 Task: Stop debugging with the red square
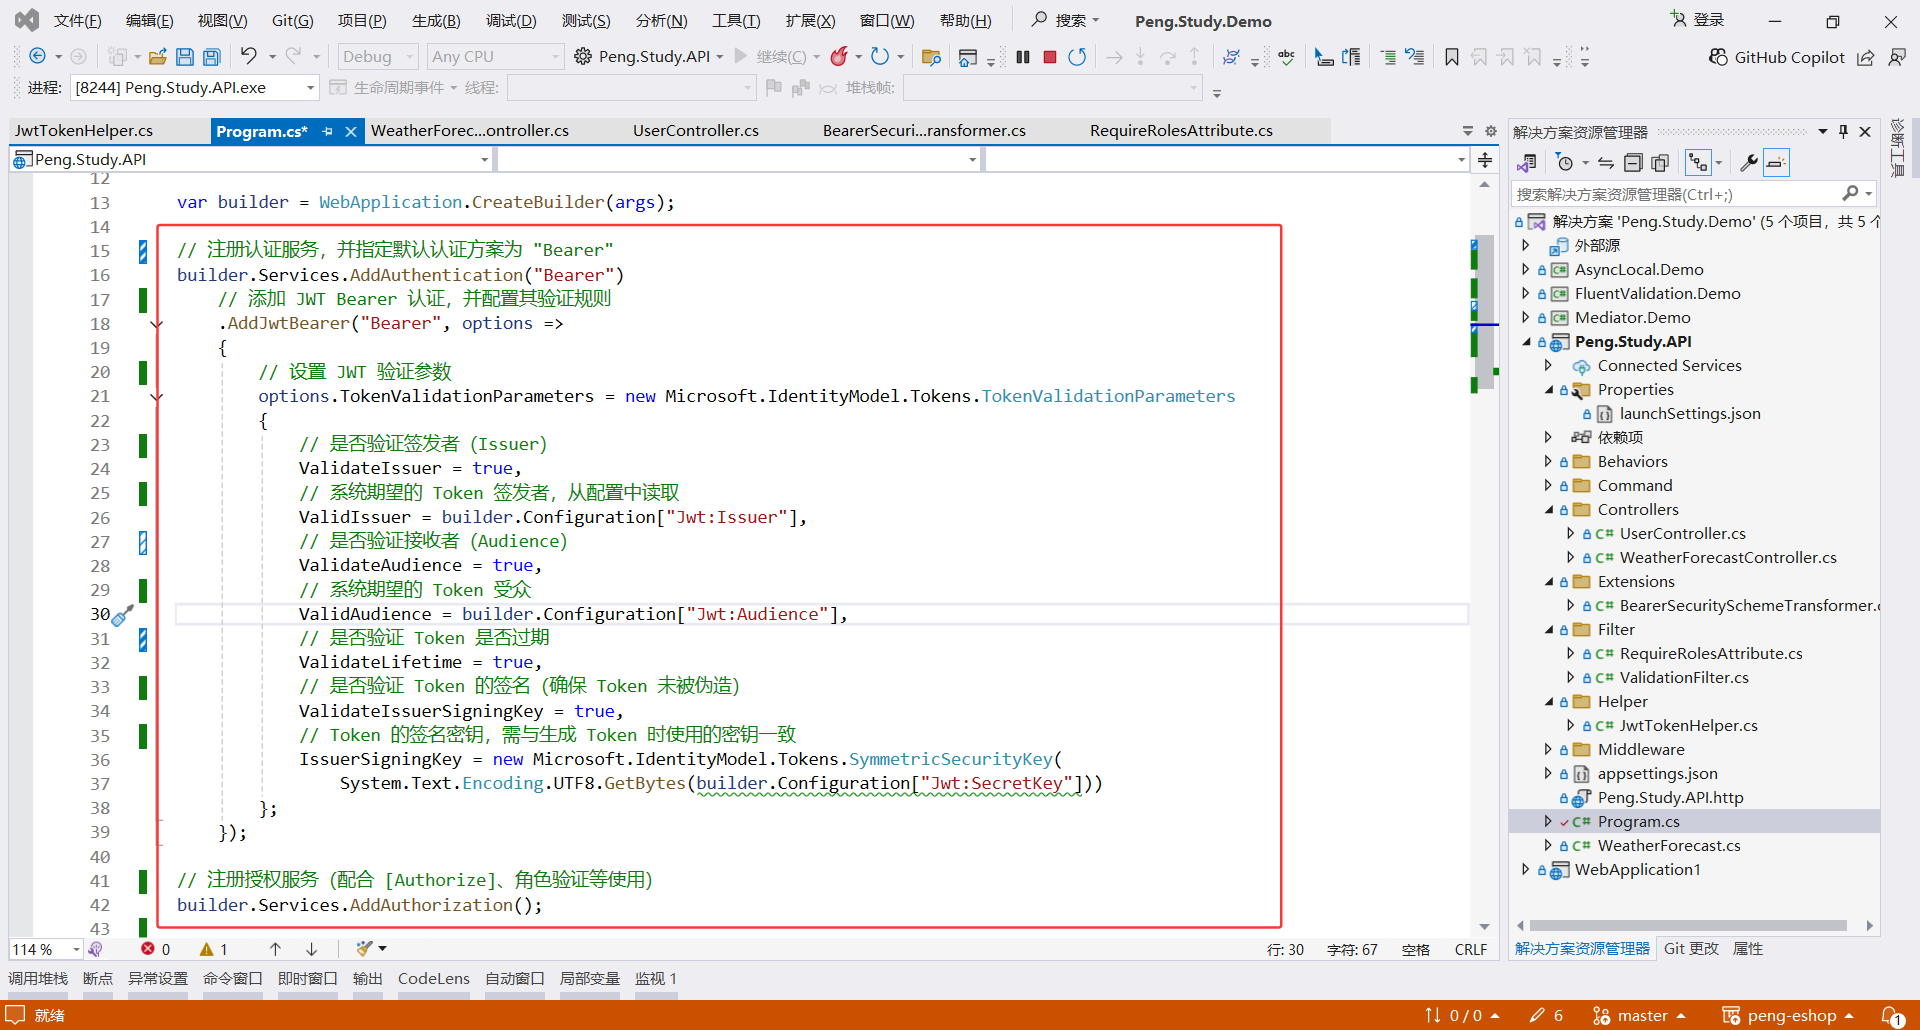pyautogui.click(x=1050, y=57)
